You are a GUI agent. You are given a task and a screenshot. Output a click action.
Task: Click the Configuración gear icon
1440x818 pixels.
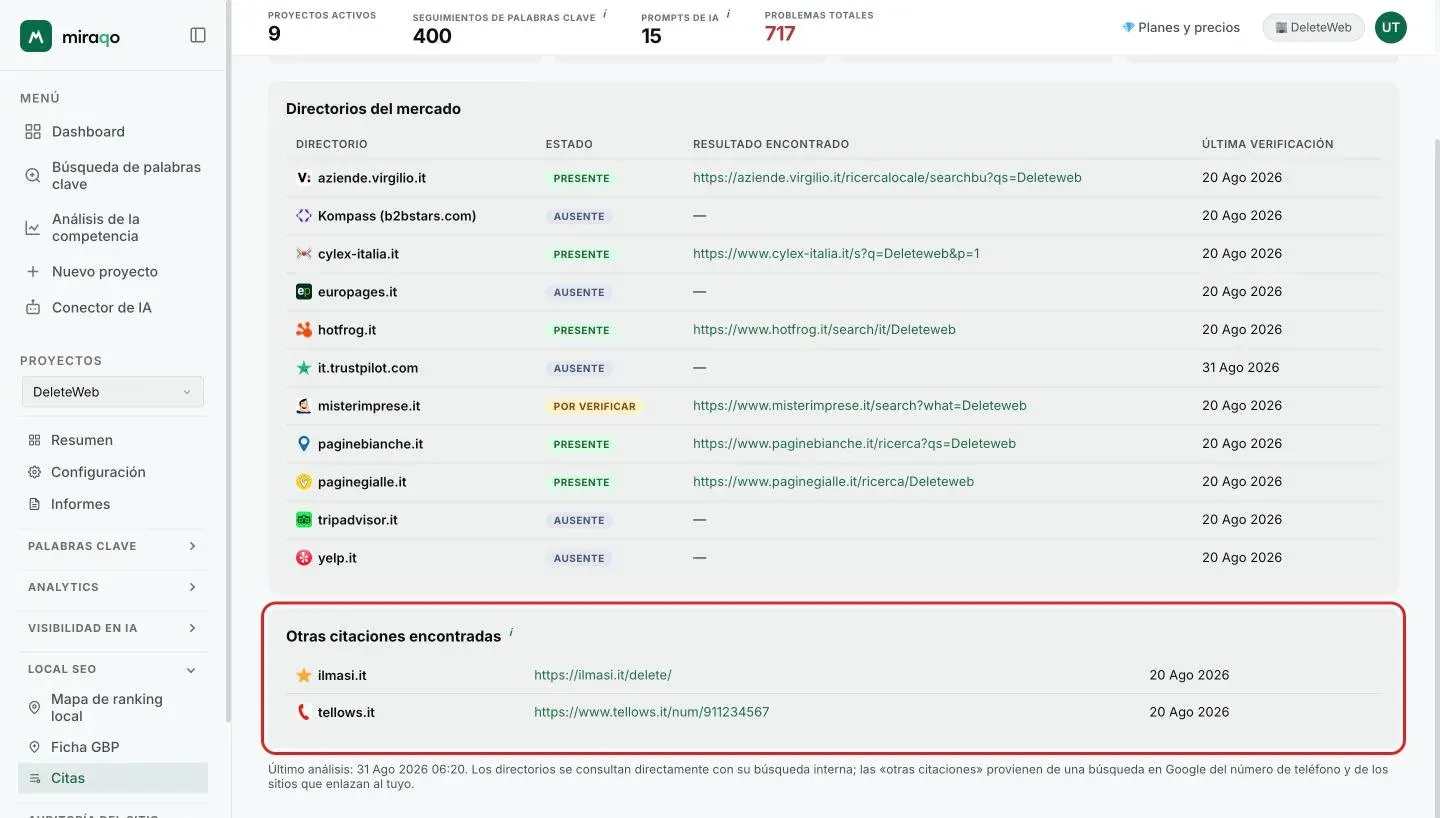pos(34,472)
